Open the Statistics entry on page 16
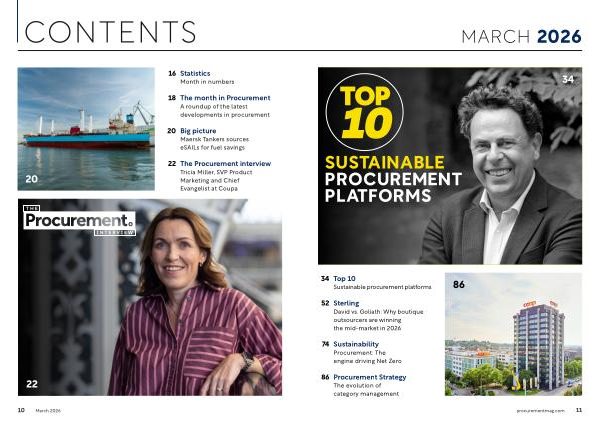600x424 pixels. pos(195,73)
